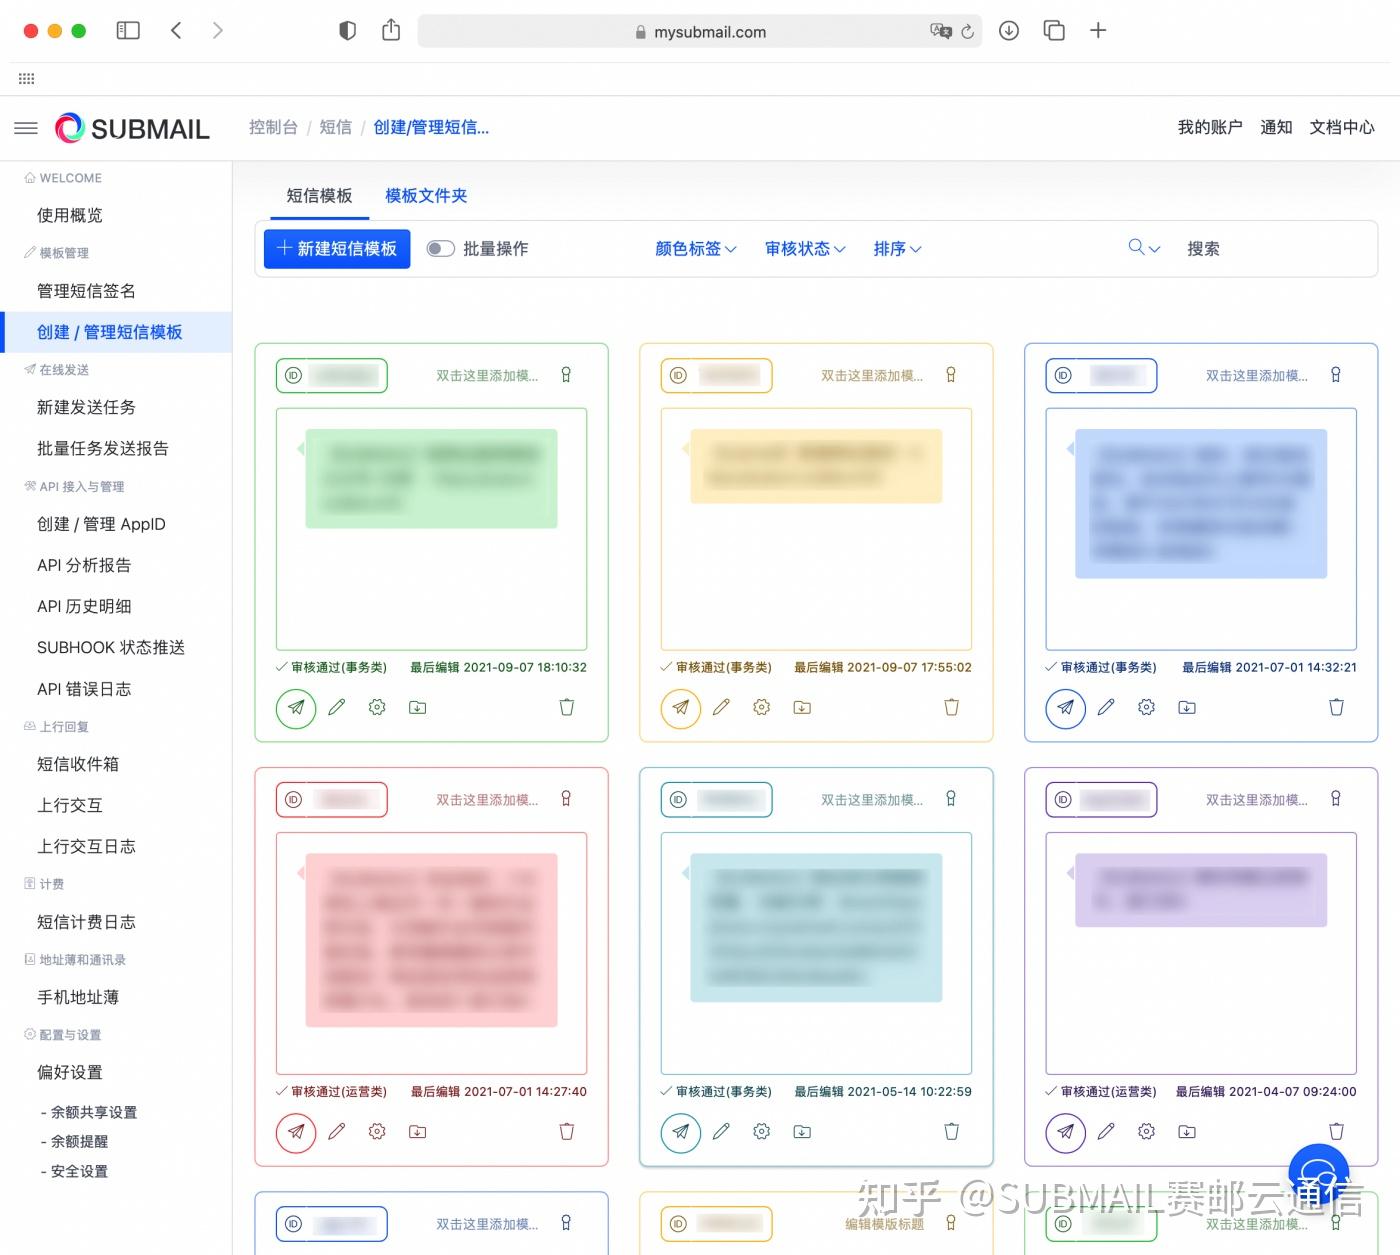The width and height of the screenshot is (1400, 1255).
Task: Delete the template edited 2021-09-07 17:55:02
Action: point(952,707)
